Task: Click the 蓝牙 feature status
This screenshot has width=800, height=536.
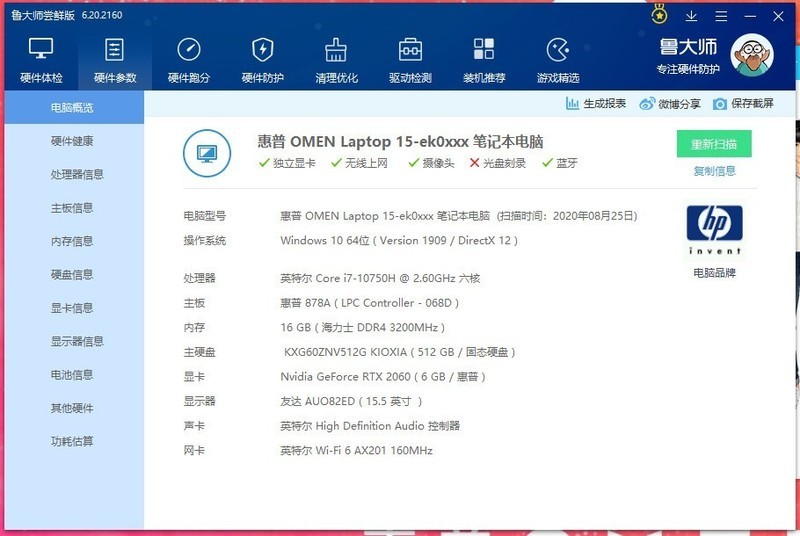Action: click(560, 163)
